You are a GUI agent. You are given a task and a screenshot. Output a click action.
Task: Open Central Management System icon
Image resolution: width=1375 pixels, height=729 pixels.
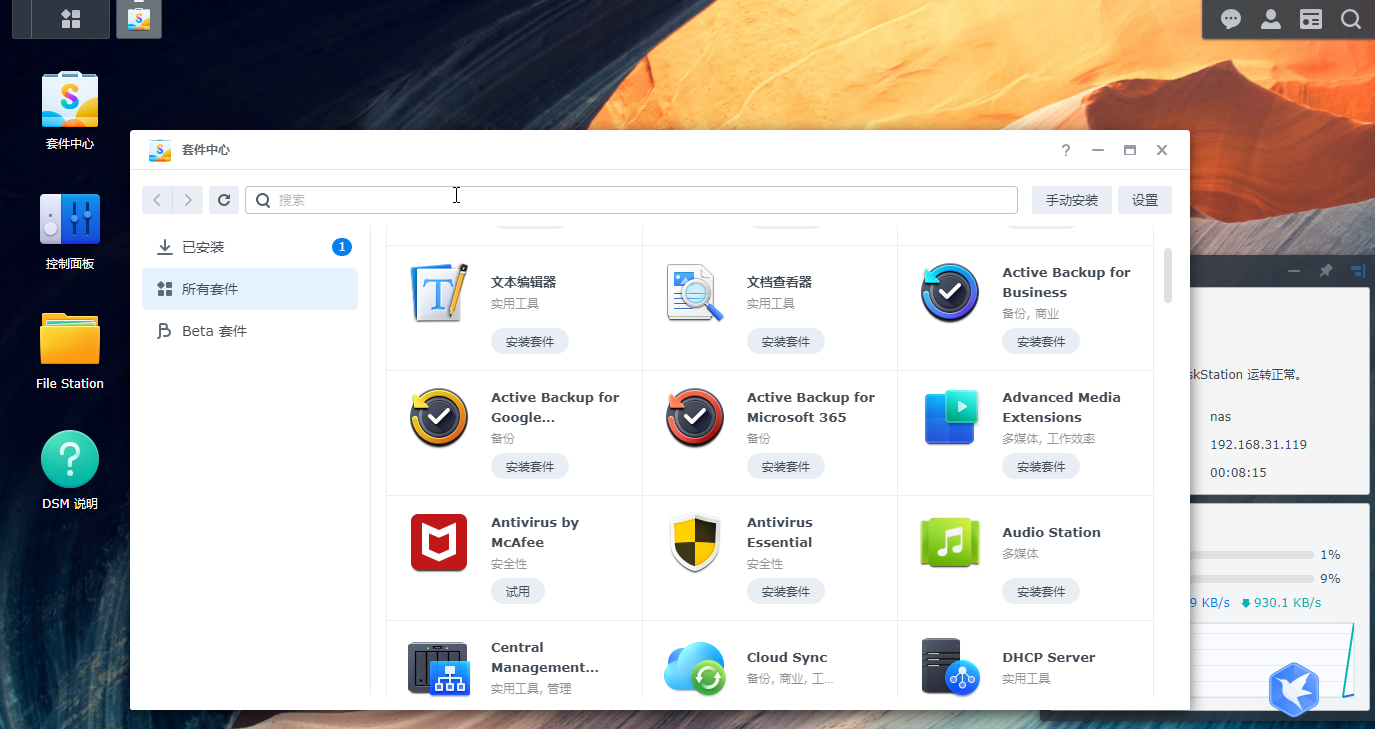[439, 668]
